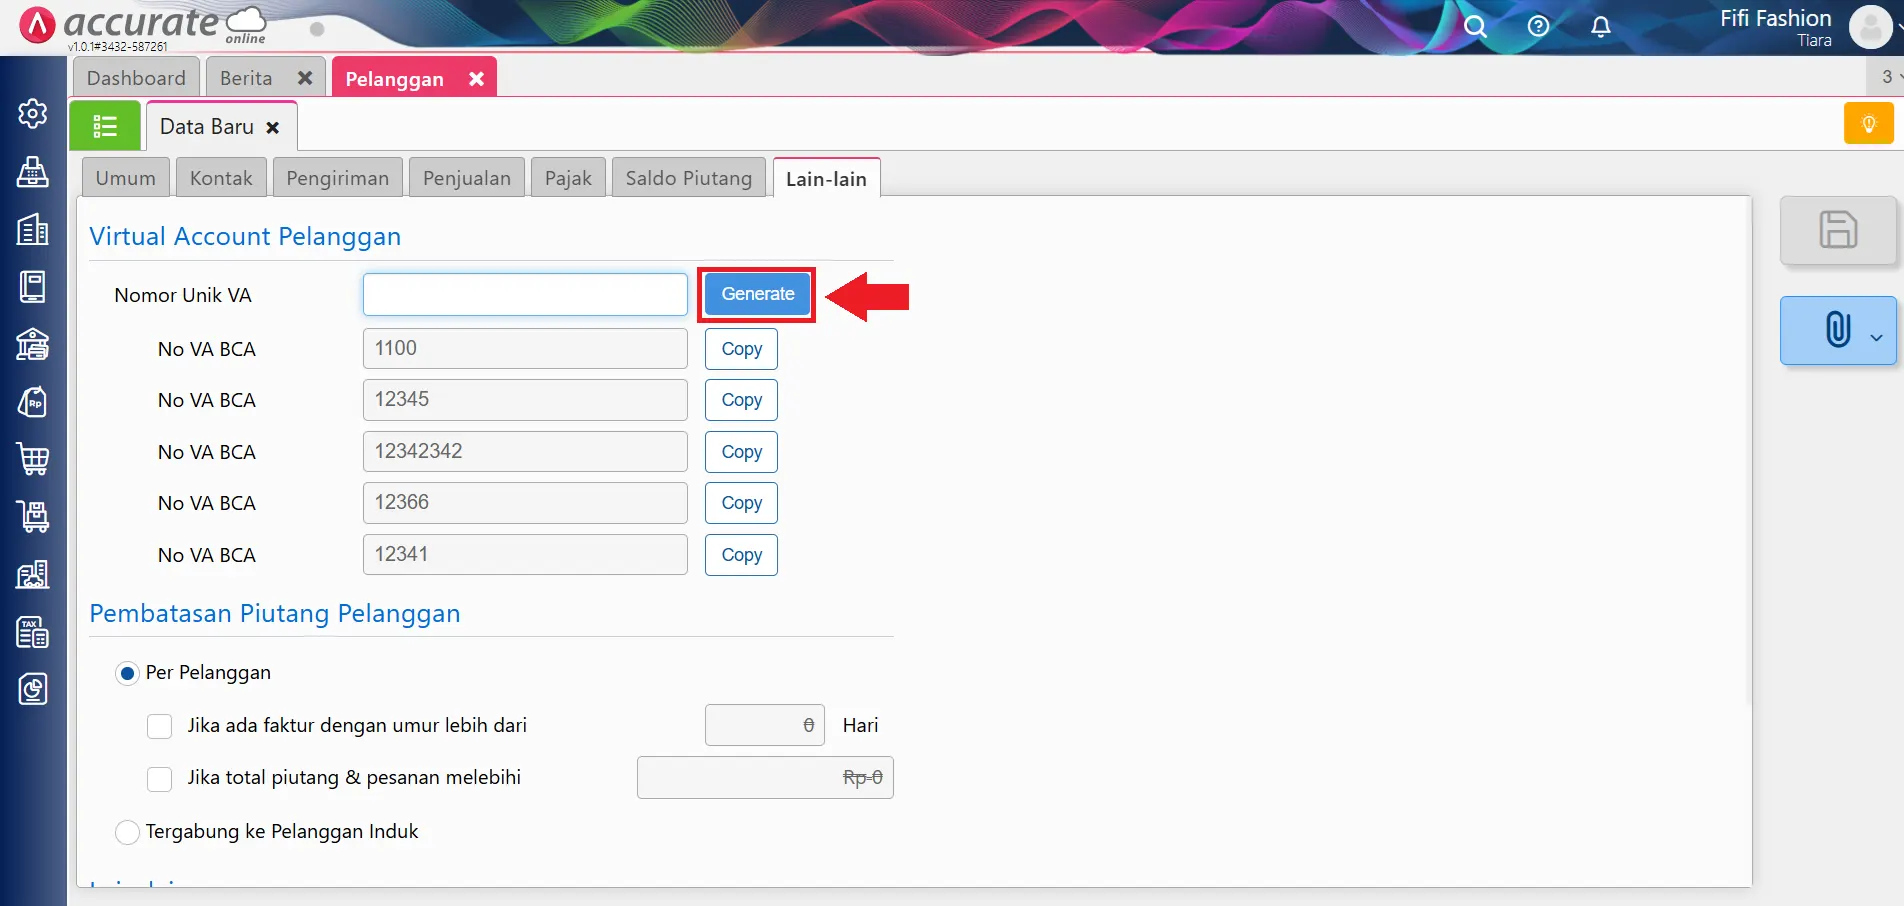Go to the Saldo Piutang tab
1904x906 pixels.
(688, 178)
